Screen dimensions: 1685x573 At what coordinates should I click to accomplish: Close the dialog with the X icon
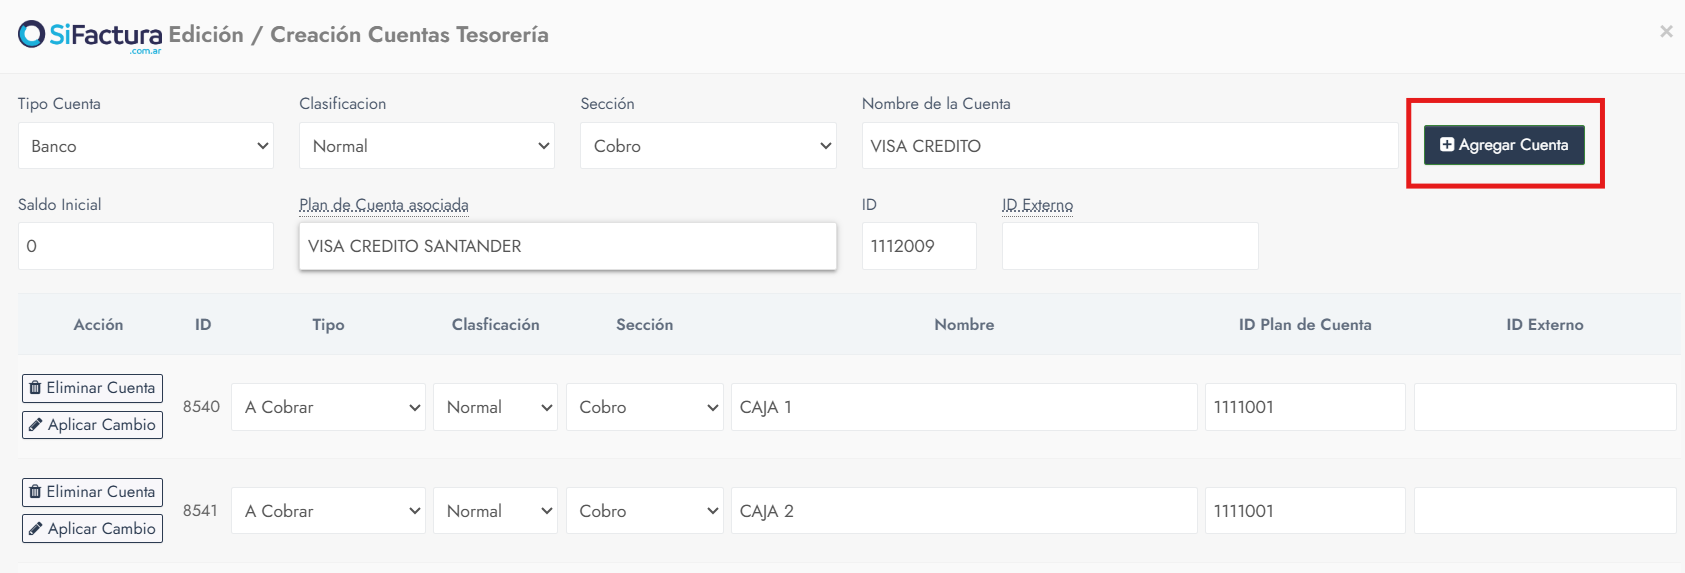click(1666, 32)
